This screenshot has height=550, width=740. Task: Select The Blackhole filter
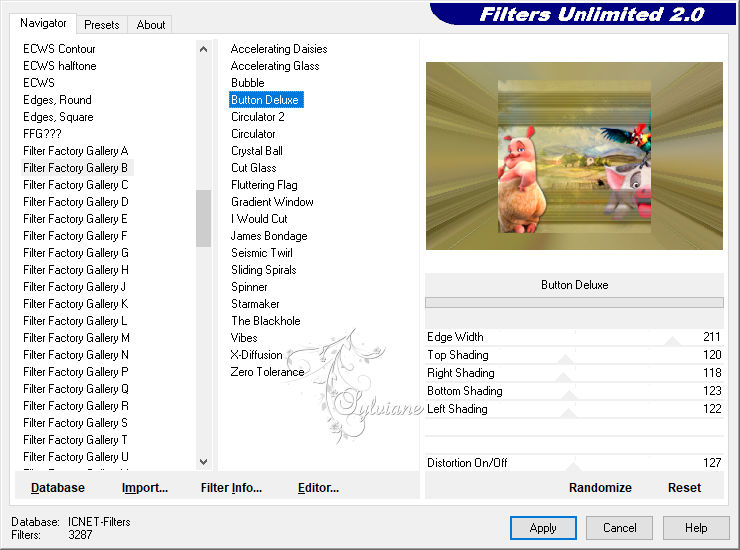[x=265, y=321]
